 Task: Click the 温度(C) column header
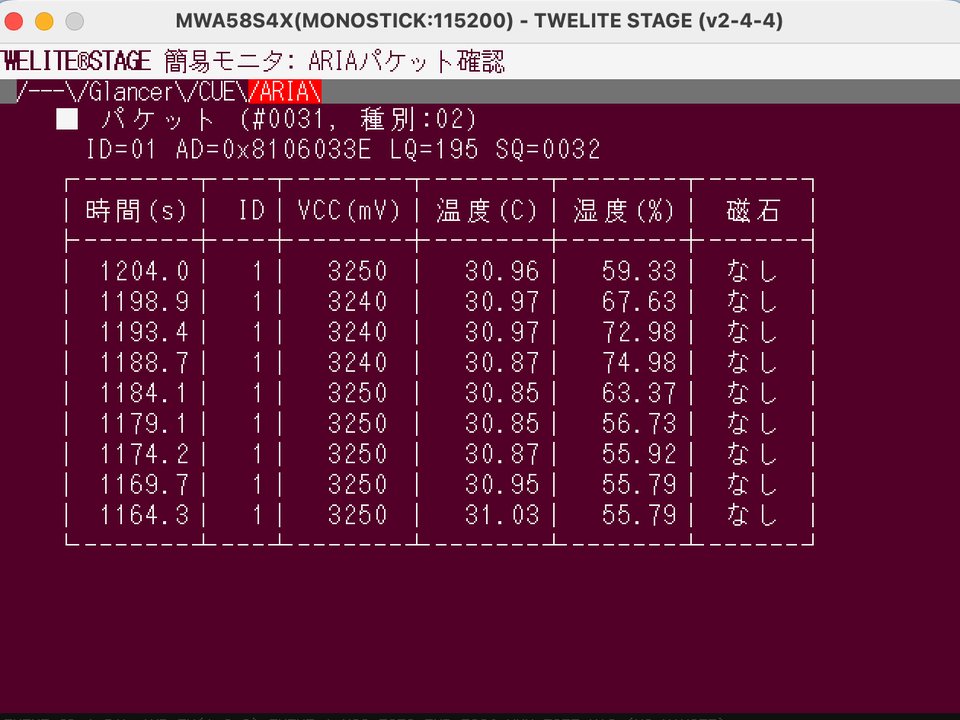click(486, 211)
